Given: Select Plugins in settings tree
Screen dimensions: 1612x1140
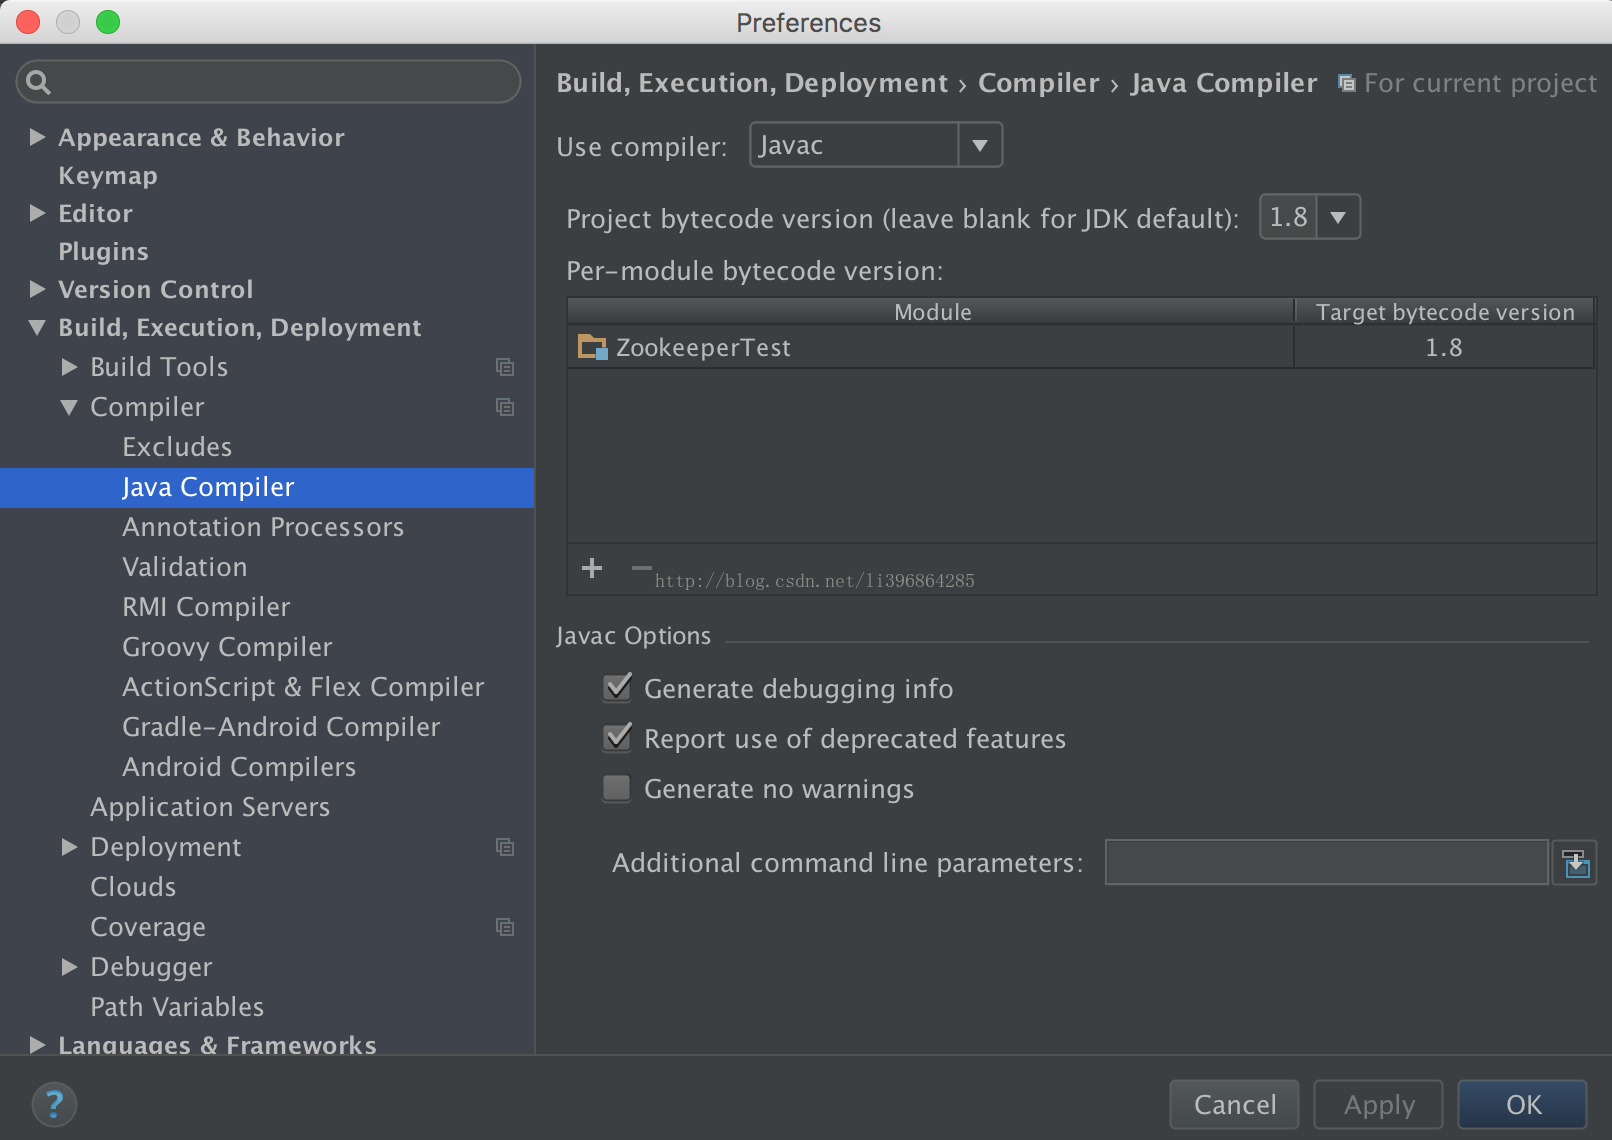Looking at the screenshot, I should pos(103,251).
